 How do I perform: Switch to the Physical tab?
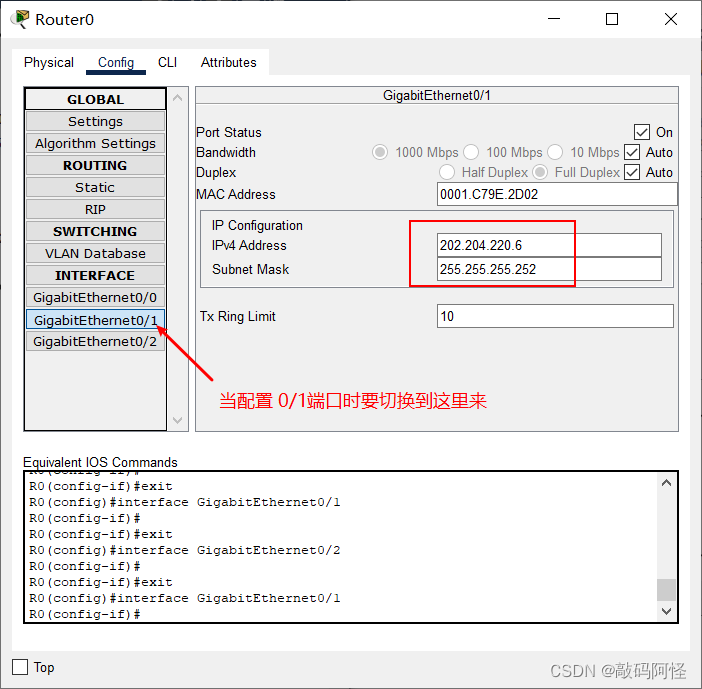48,62
